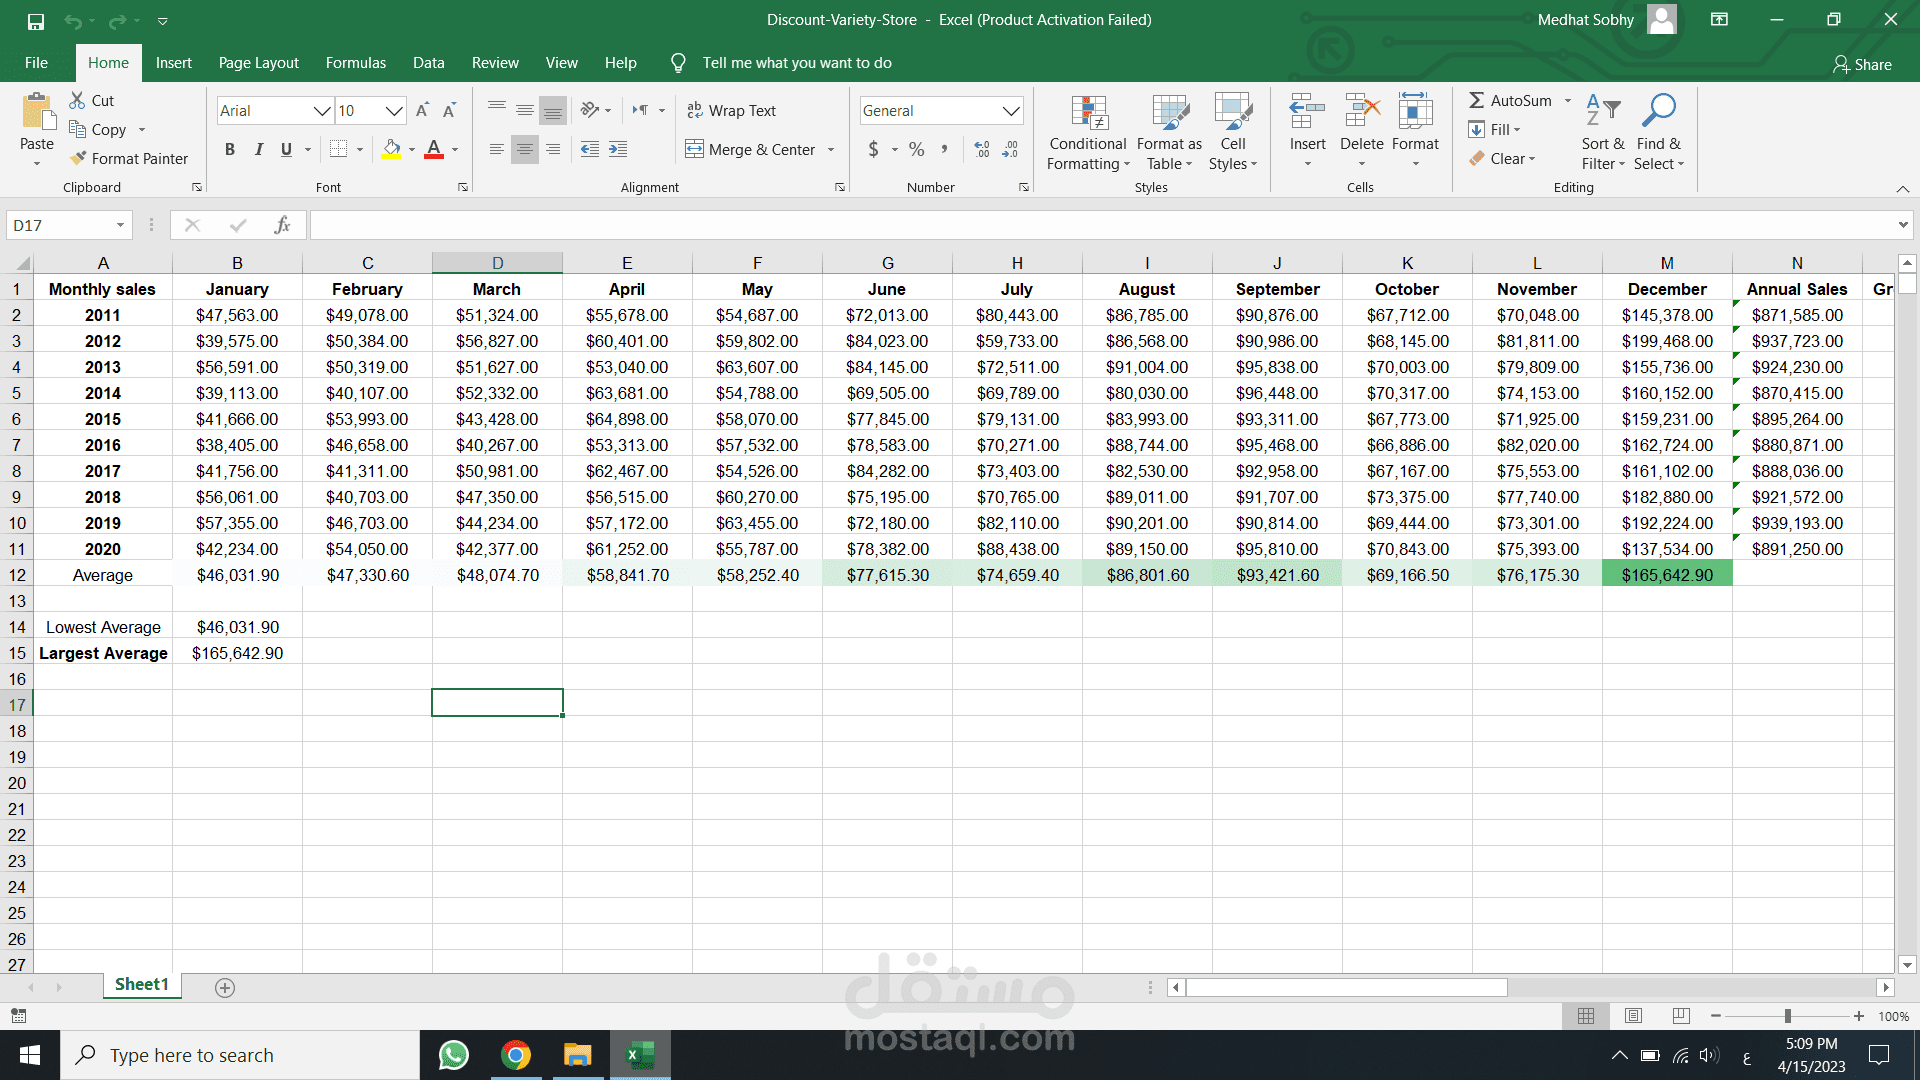Image resolution: width=1920 pixels, height=1080 pixels.
Task: Click the Save icon in the title bar
Action: [x=36, y=20]
